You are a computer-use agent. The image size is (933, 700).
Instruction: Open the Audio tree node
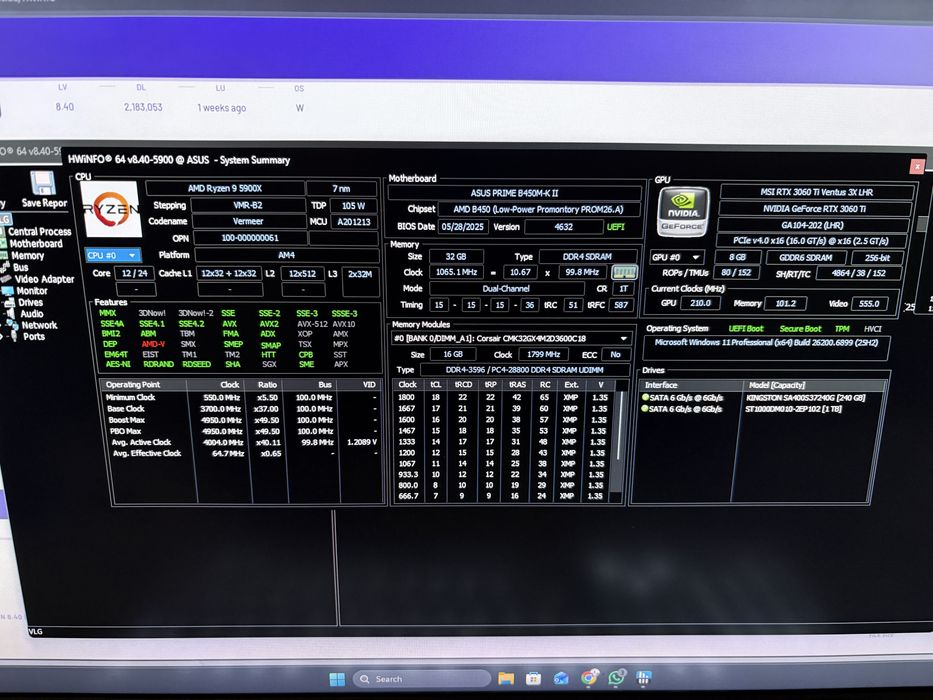click(x=32, y=314)
